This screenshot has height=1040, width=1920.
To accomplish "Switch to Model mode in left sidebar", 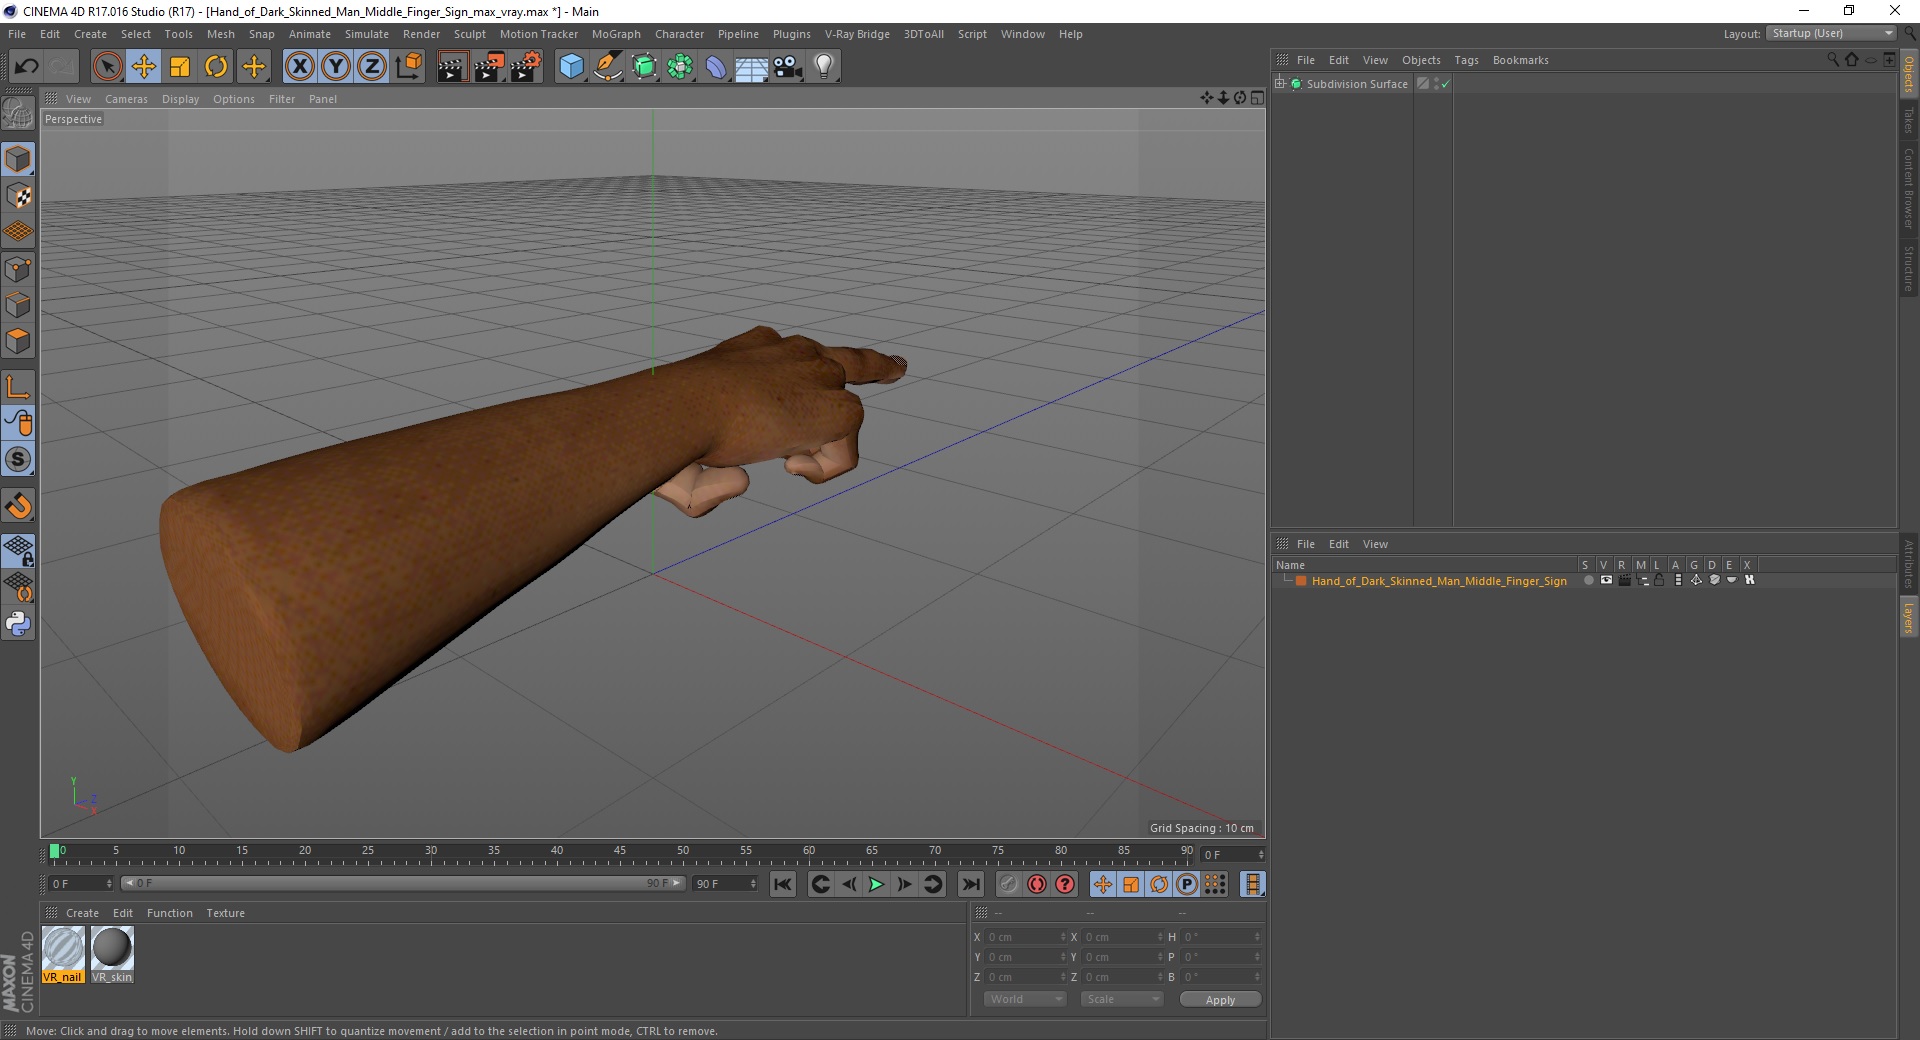I will pyautogui.click(x=18, y=160).
